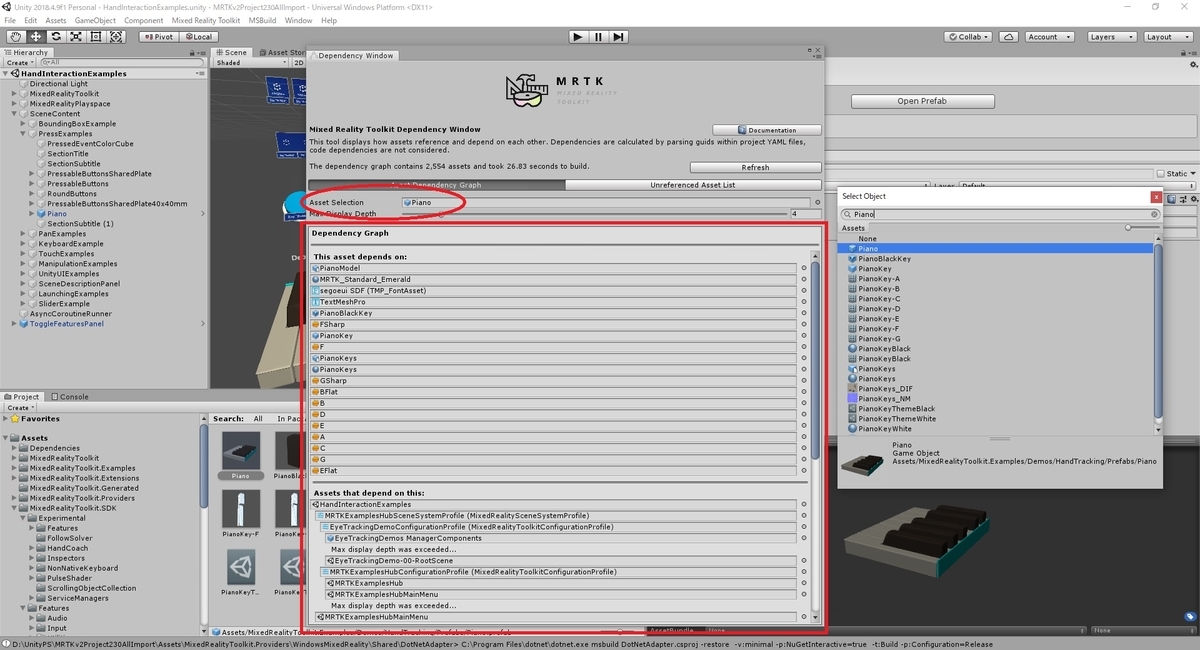This screenshot has width=1200, height=650.
Task: Toggle Pivot handle position button
Action: click(158, 37)
